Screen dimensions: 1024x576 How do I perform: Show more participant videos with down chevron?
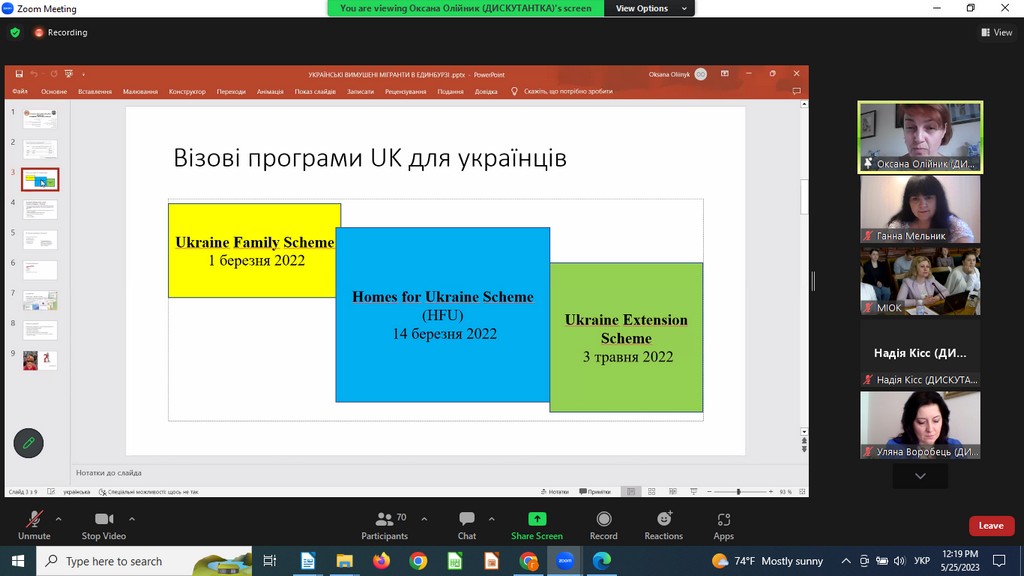coord(920,477)
